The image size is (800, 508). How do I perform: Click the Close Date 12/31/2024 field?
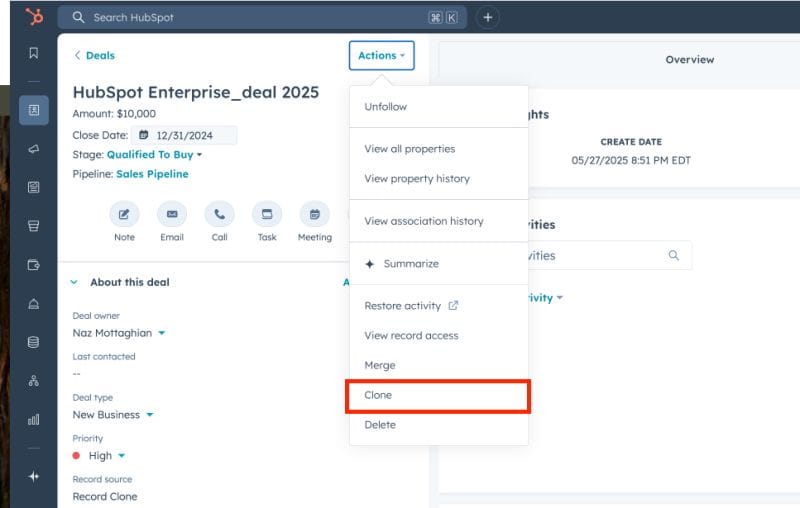point(184,135)
